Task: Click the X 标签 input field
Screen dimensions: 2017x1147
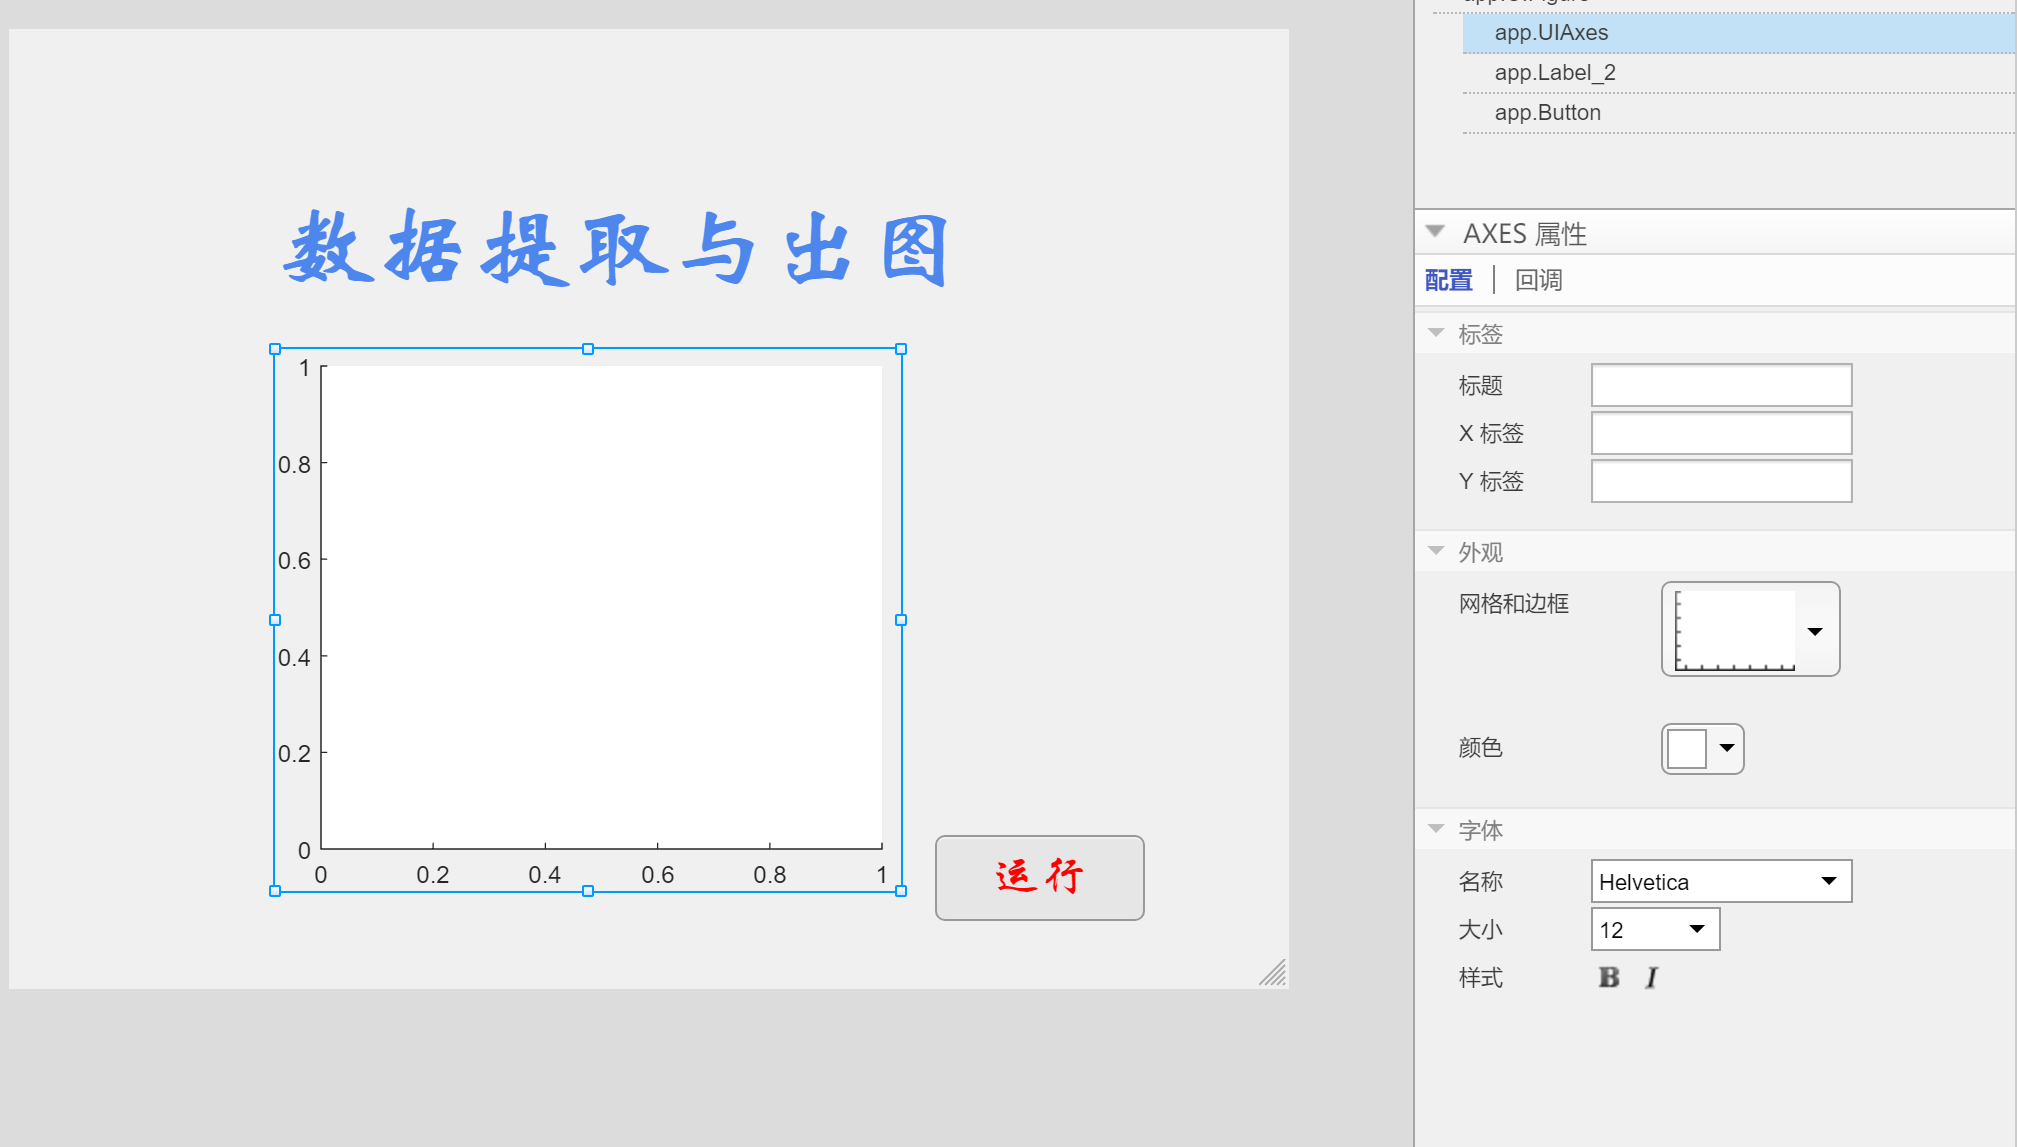Action: coord(1721,433)
